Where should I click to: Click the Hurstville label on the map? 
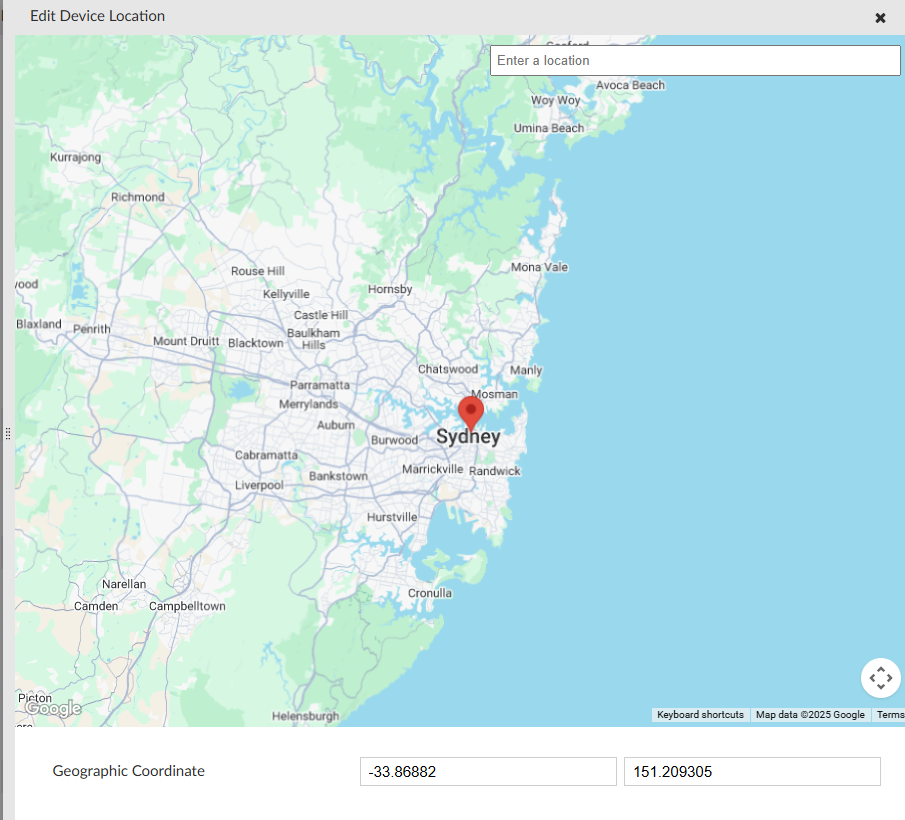tap(392, 517)
